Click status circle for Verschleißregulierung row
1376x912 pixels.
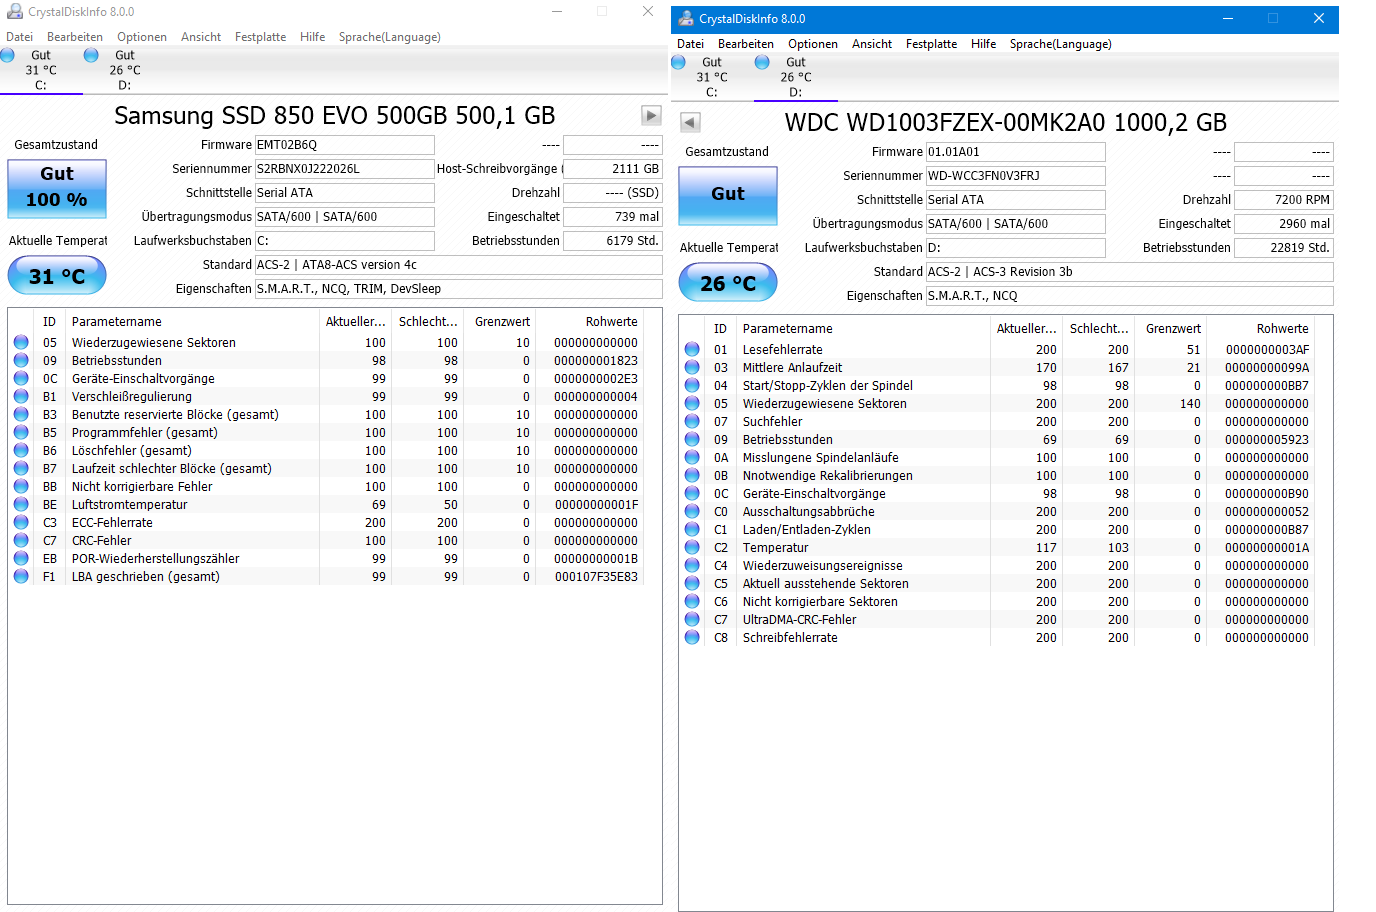21,396
